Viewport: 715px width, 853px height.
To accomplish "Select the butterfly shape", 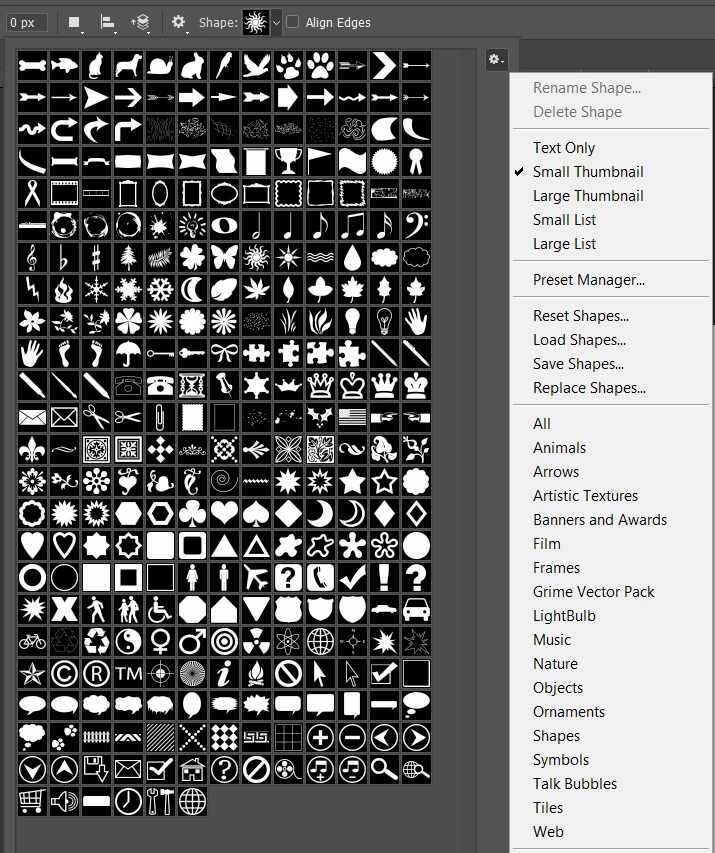I will (x=224, y=258).
